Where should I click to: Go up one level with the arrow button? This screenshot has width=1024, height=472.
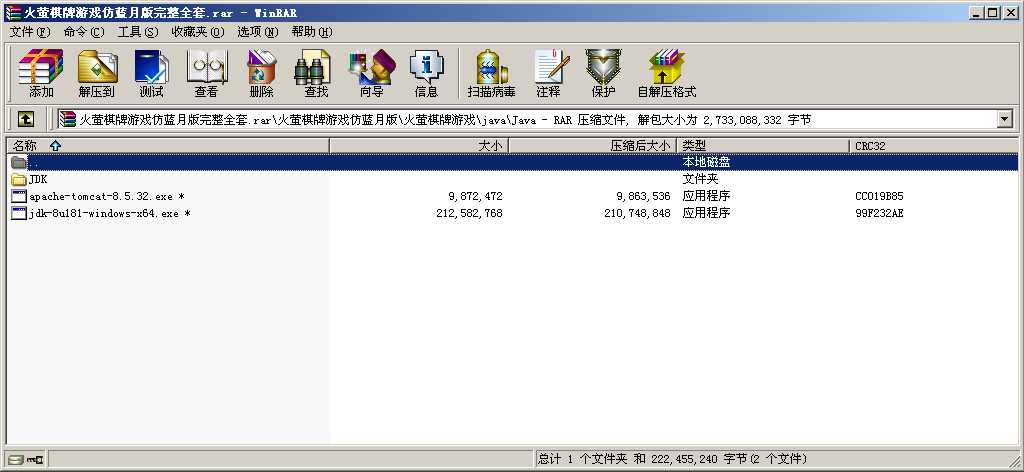point(25,119)
